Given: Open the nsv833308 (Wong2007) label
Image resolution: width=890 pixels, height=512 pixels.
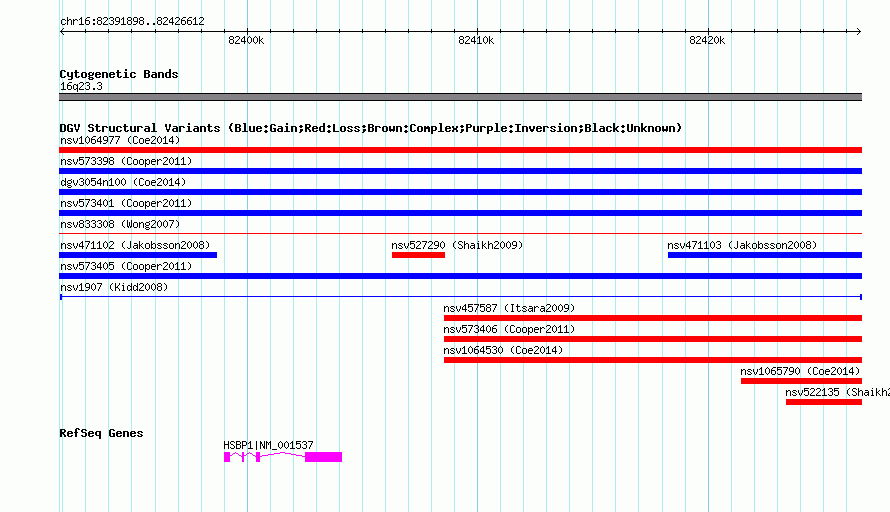Looking at the screenshot, I should point(120,224).
